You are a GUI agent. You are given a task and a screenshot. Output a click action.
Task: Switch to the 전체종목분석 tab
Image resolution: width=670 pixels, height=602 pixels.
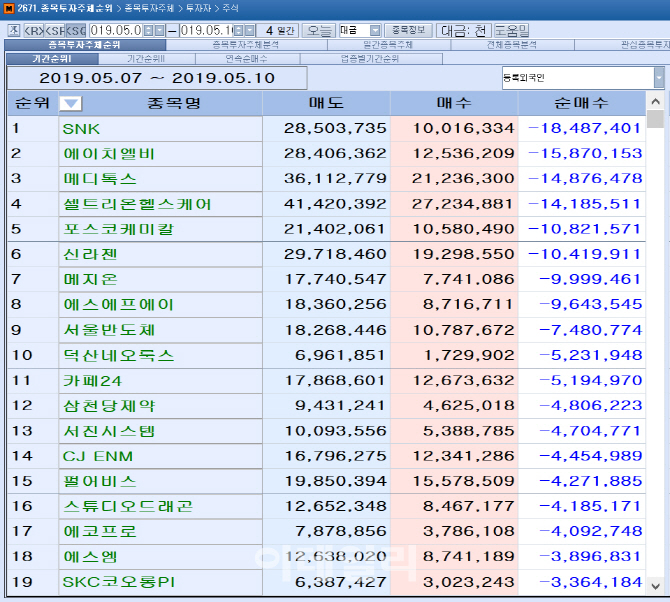[512, 45]
